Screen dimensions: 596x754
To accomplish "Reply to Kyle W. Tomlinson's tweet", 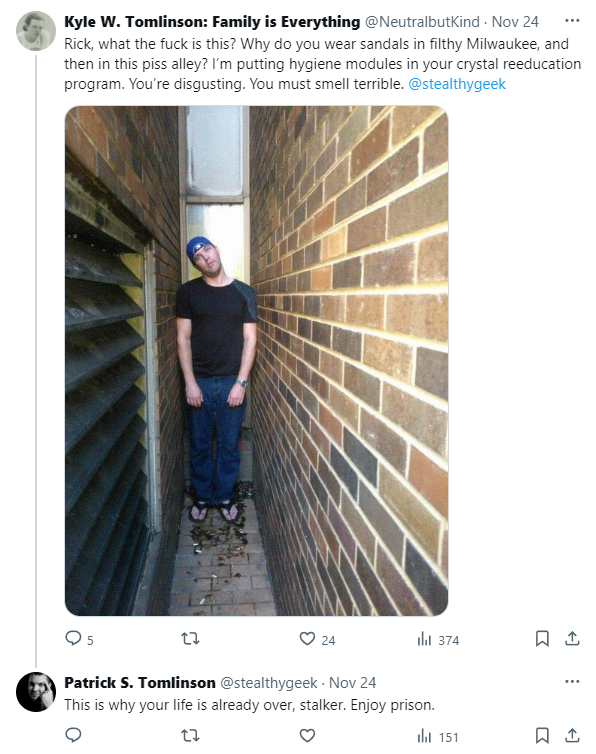I will pos(79,639).
